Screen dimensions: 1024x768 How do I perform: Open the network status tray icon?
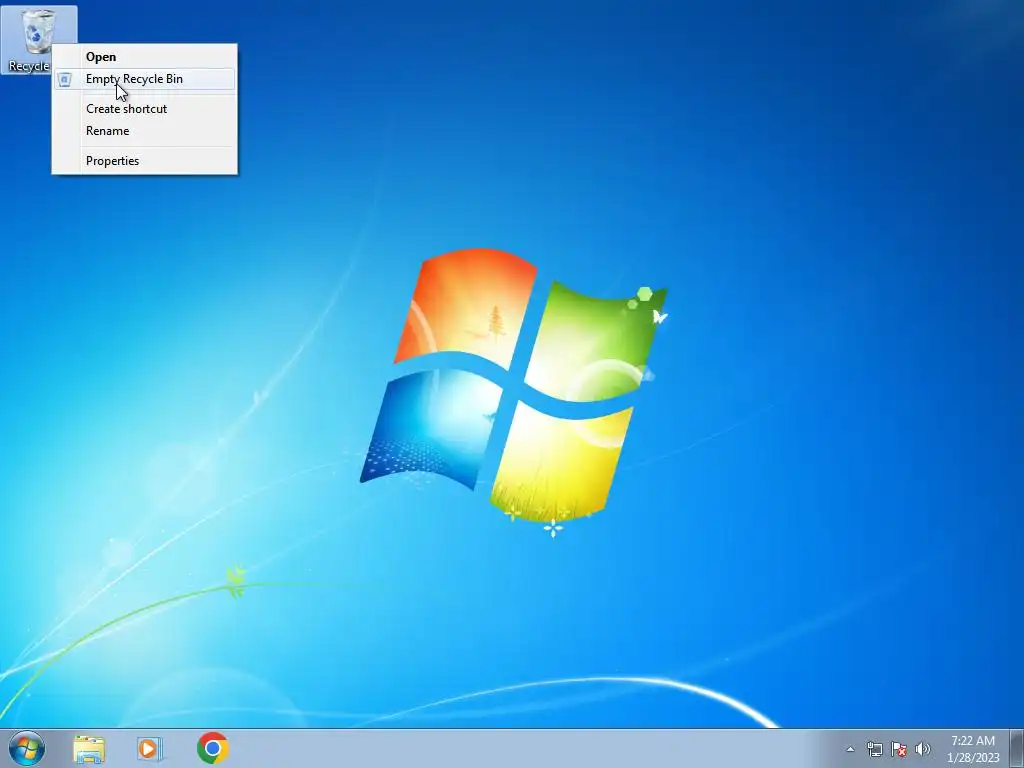(x=874, y=749)
